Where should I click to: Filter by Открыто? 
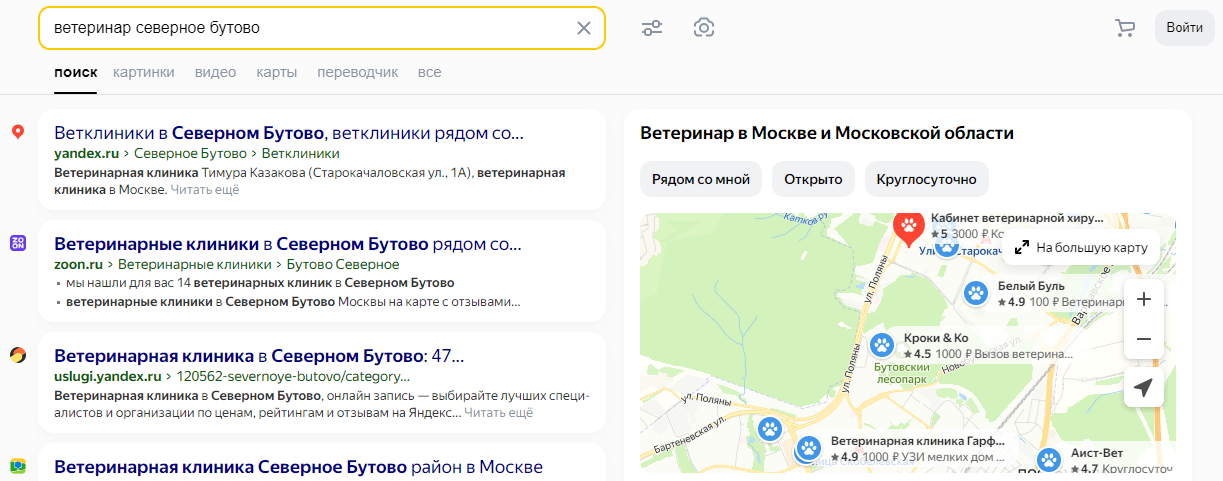813,180
